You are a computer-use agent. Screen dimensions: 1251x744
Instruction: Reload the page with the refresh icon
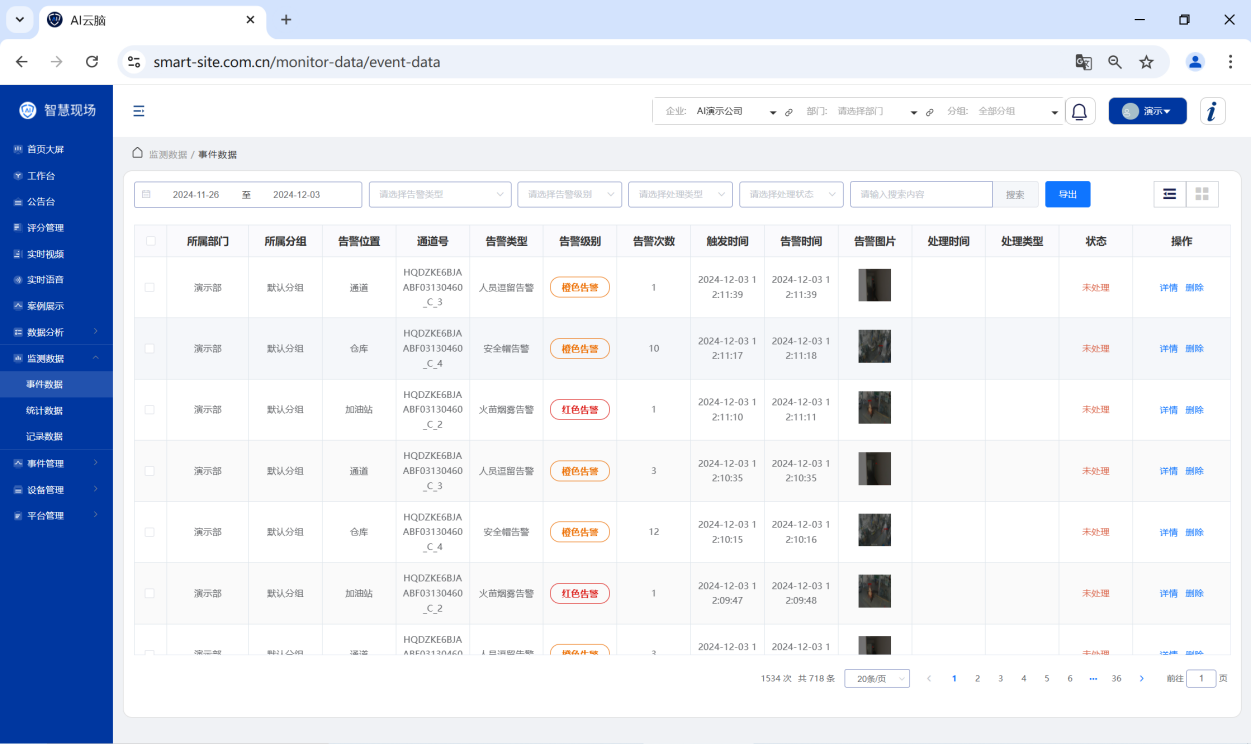point(92,62)
